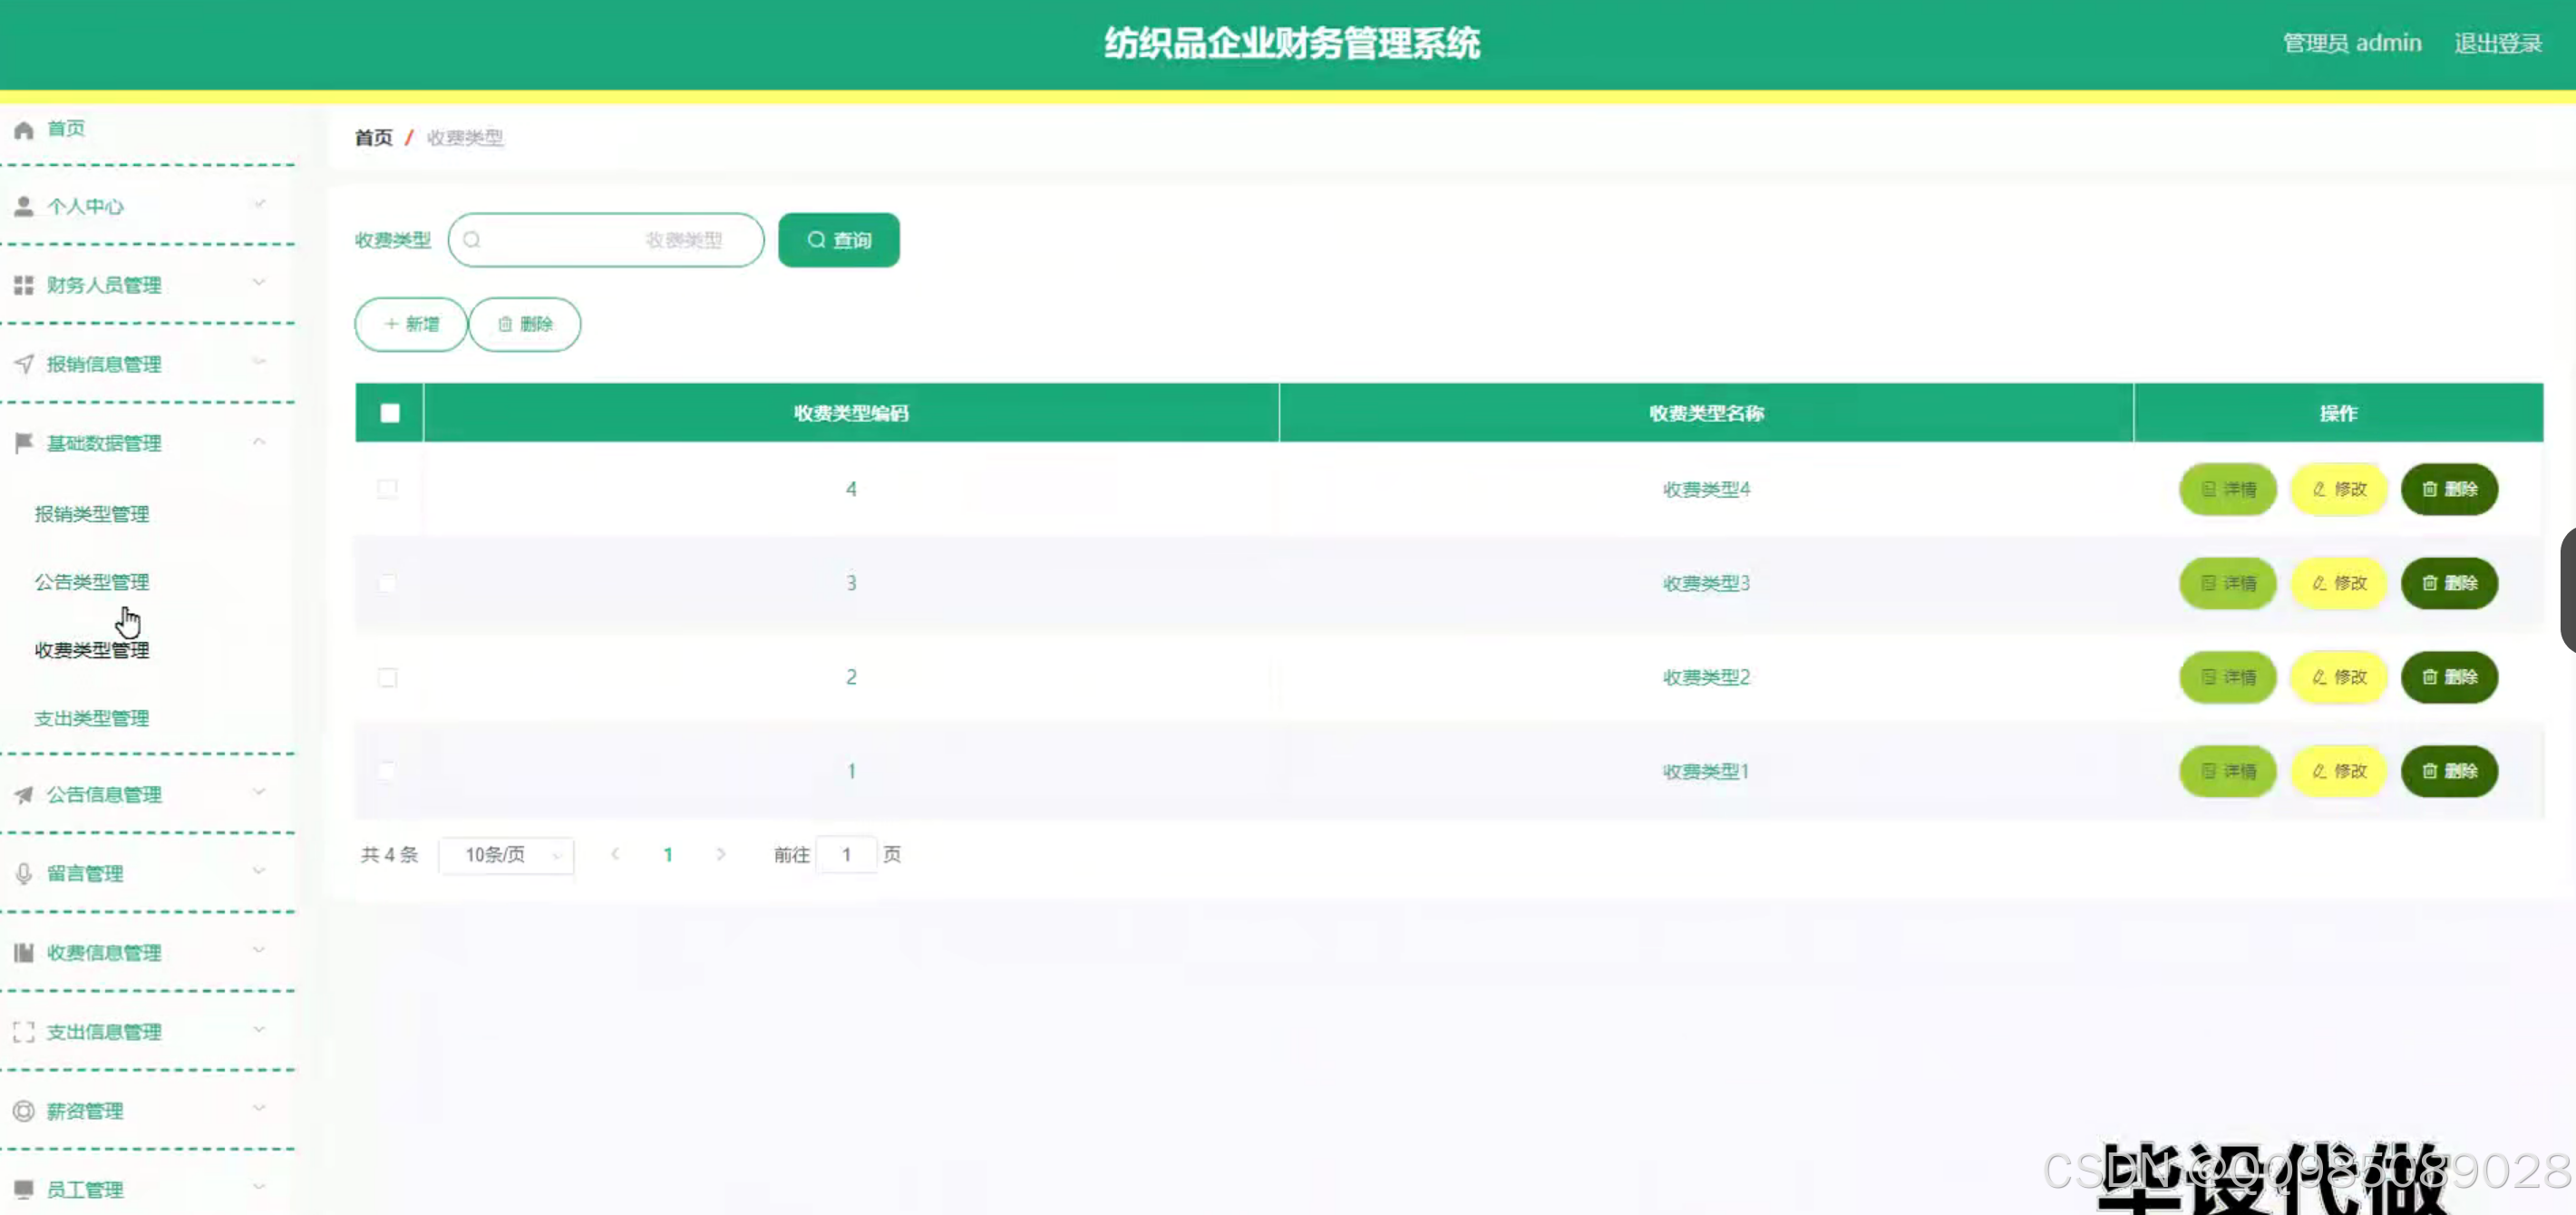2576x1215 pixels.
Task: Open 财务人员管理 via its grid icon
Action: (22, 284)
